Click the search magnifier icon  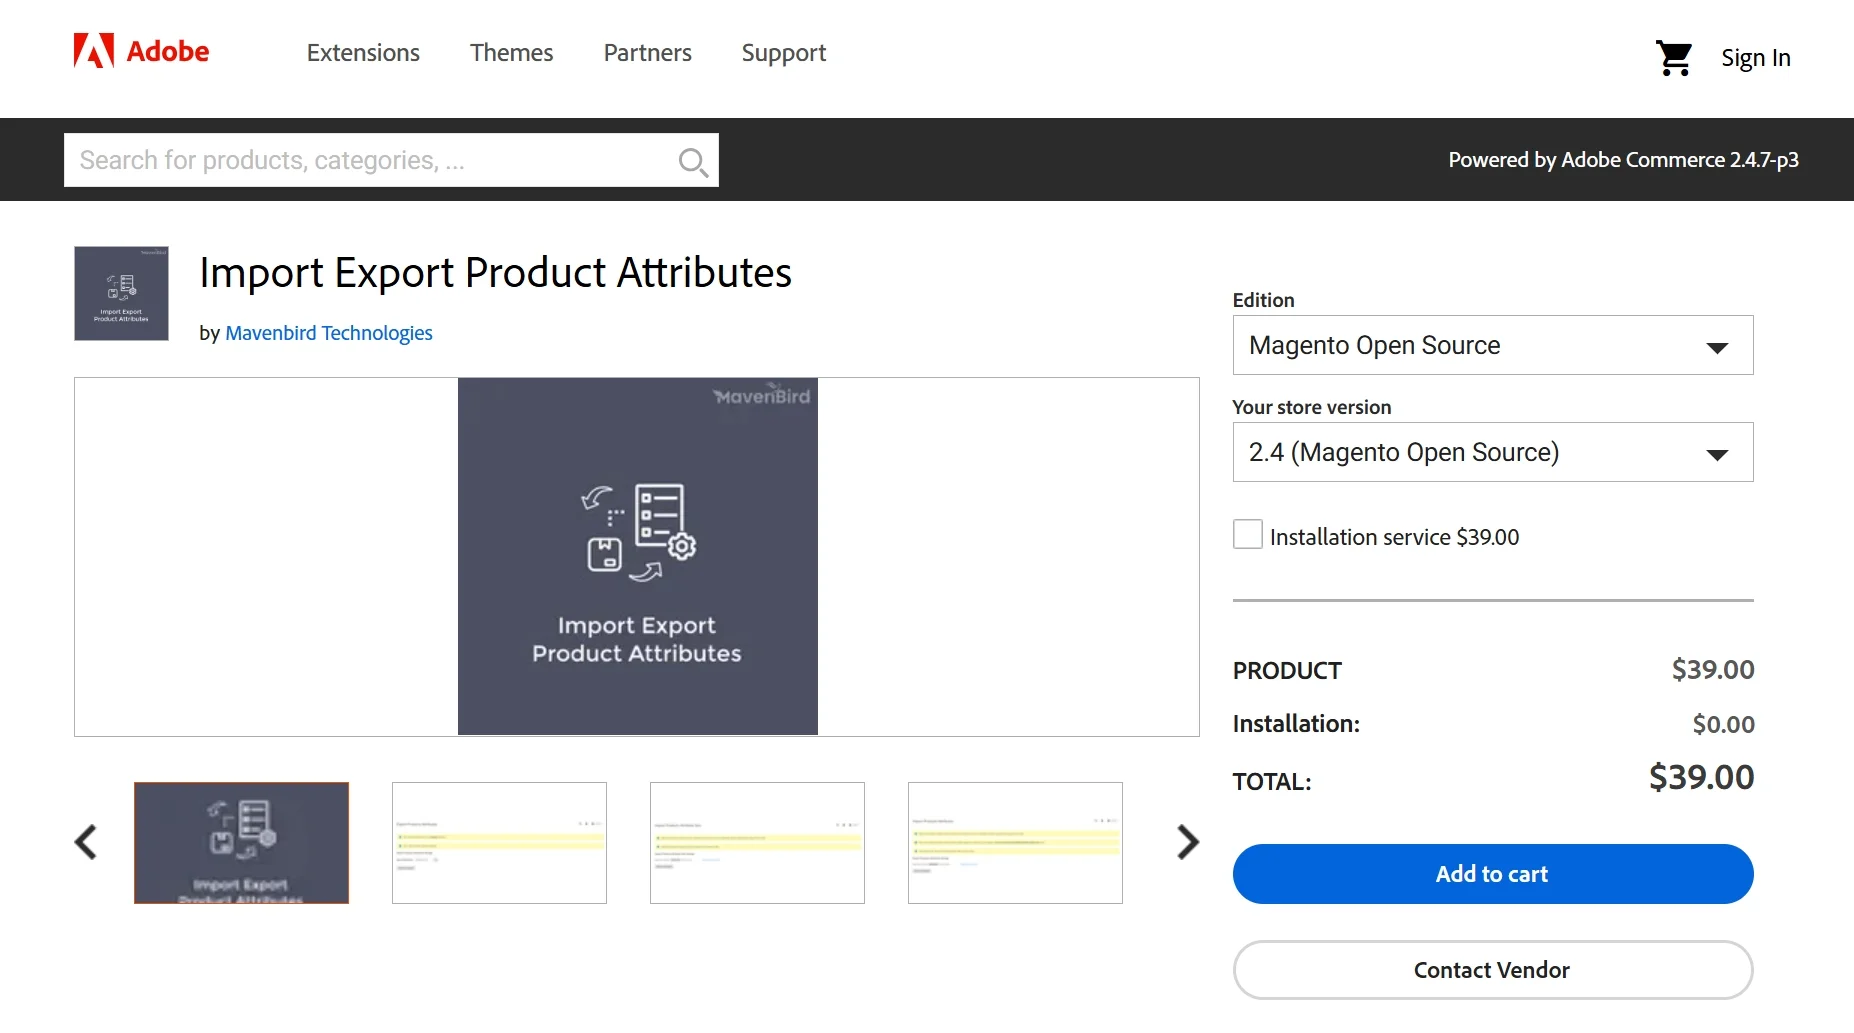pyautogui.click(x=692, y=161)
